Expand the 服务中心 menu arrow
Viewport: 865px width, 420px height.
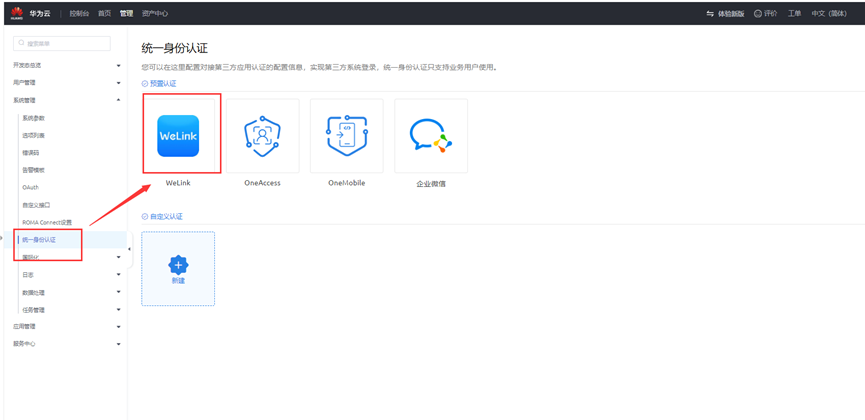pyautogui.click(x=119, y=344)
